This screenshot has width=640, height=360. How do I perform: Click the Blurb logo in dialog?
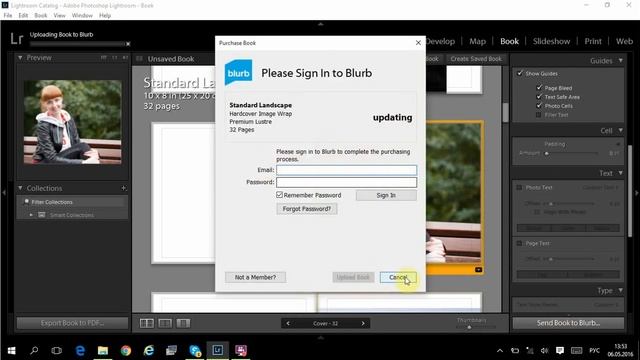[x=238, y=72]
